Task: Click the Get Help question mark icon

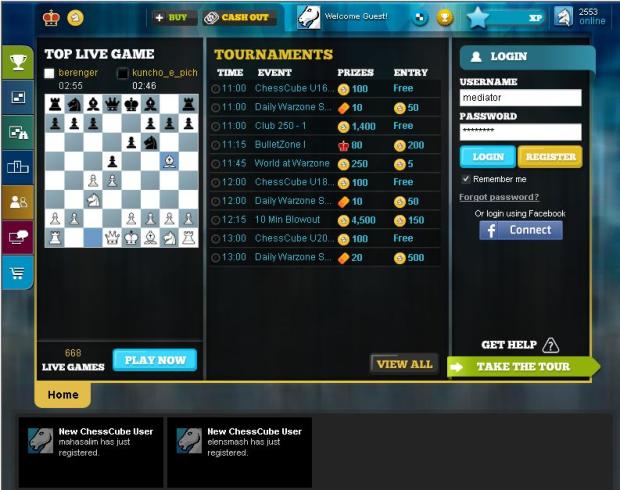Action: pyautogui.click(x=550, y=345)
